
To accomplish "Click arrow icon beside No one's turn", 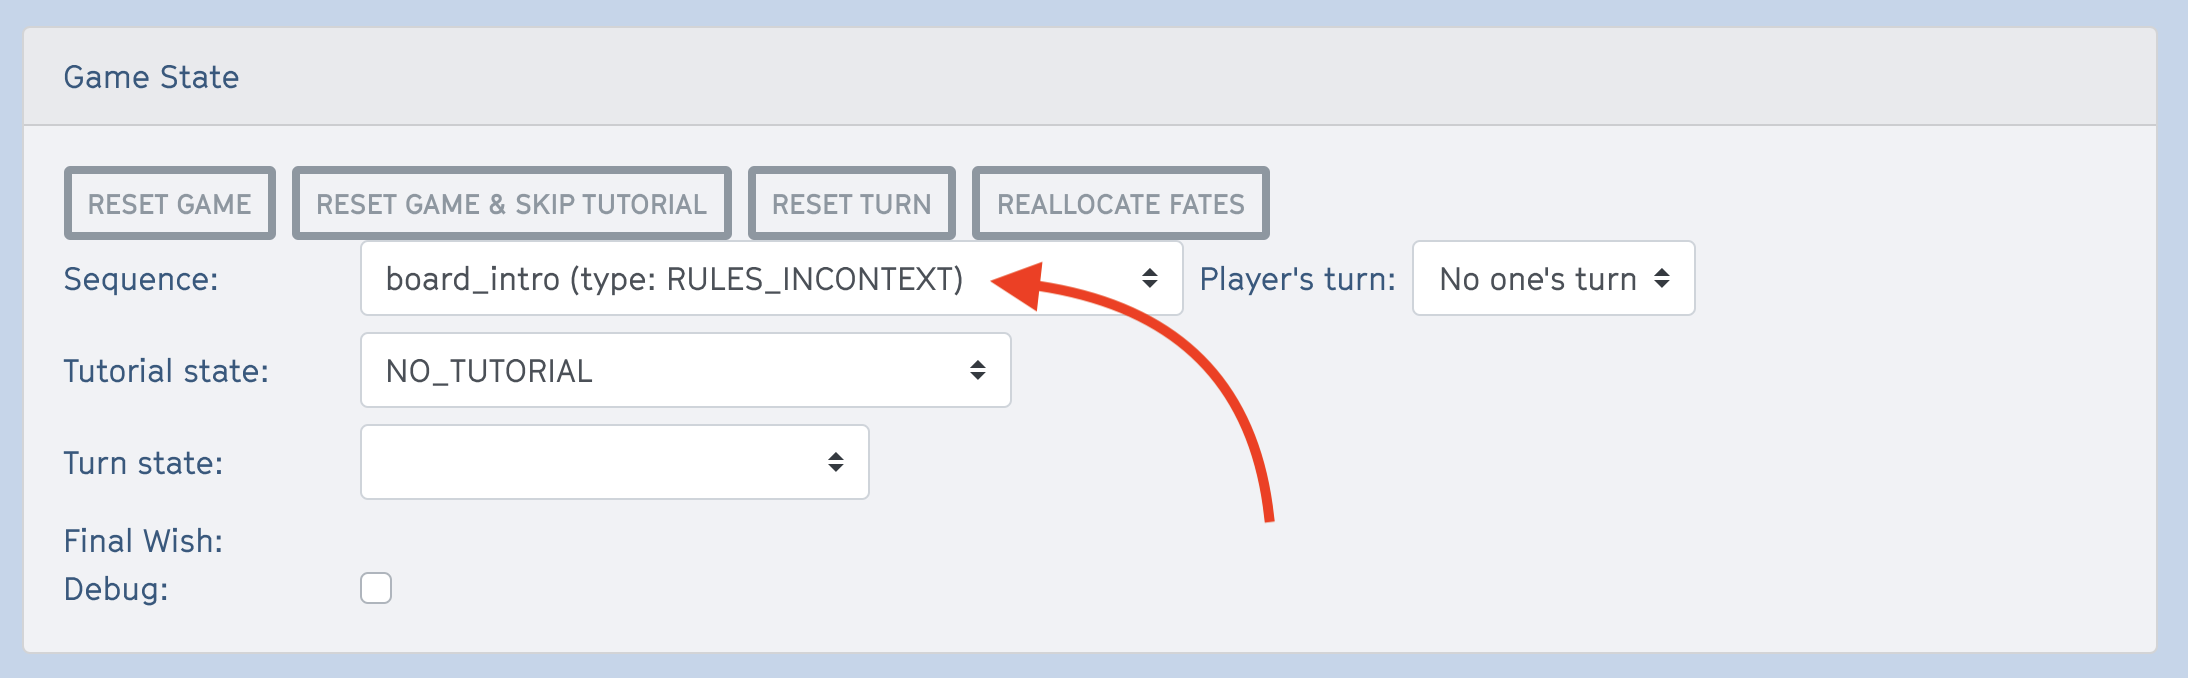I will (1662, 278).
